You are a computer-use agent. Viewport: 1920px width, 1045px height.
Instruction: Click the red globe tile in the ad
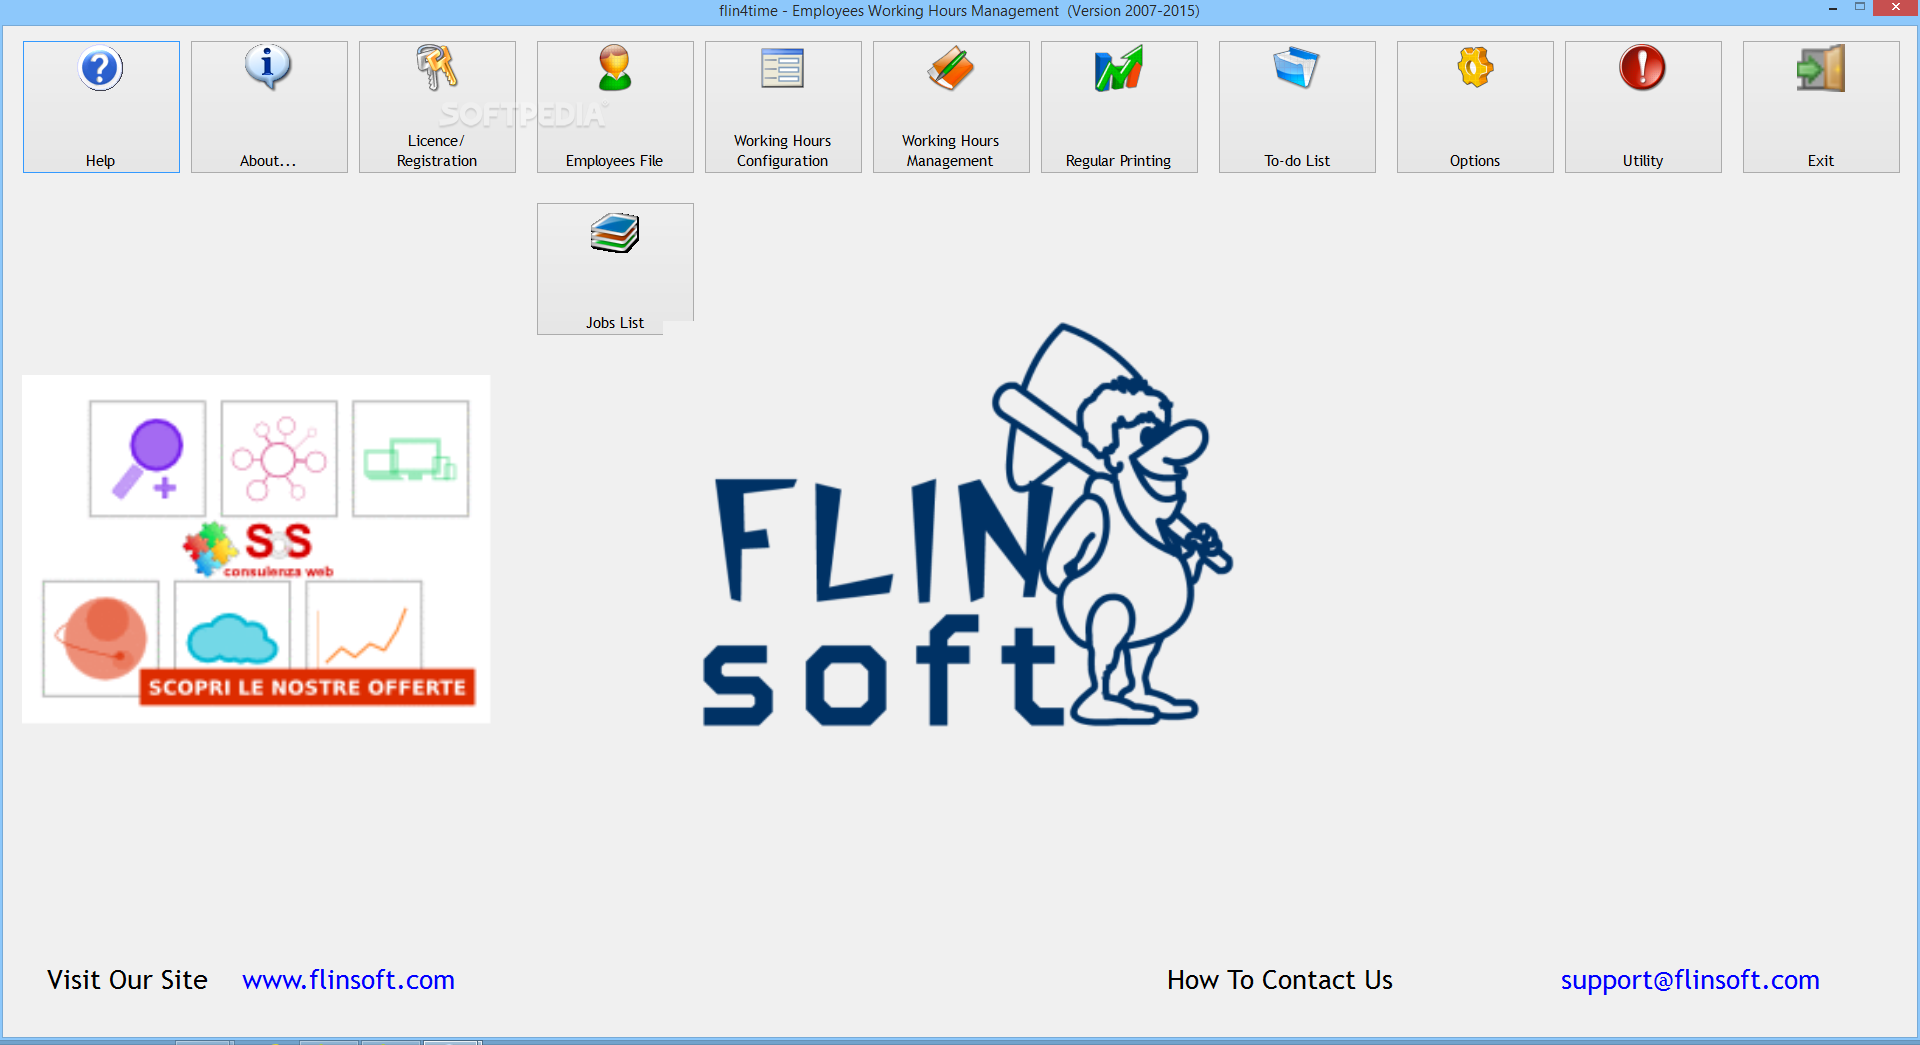click(x=100, y=639)
